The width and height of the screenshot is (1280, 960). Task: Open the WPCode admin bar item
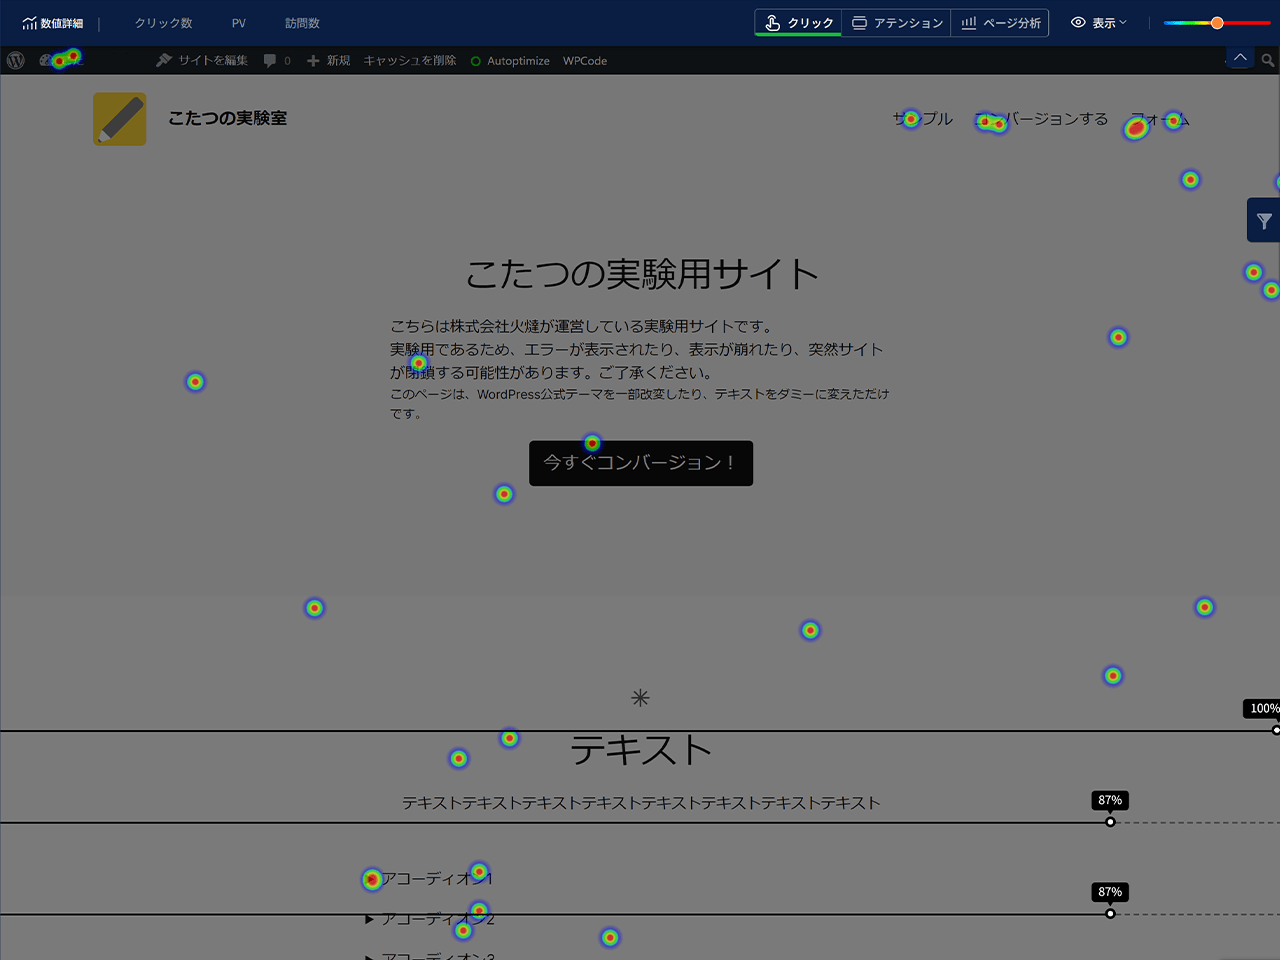click(585, 61)
